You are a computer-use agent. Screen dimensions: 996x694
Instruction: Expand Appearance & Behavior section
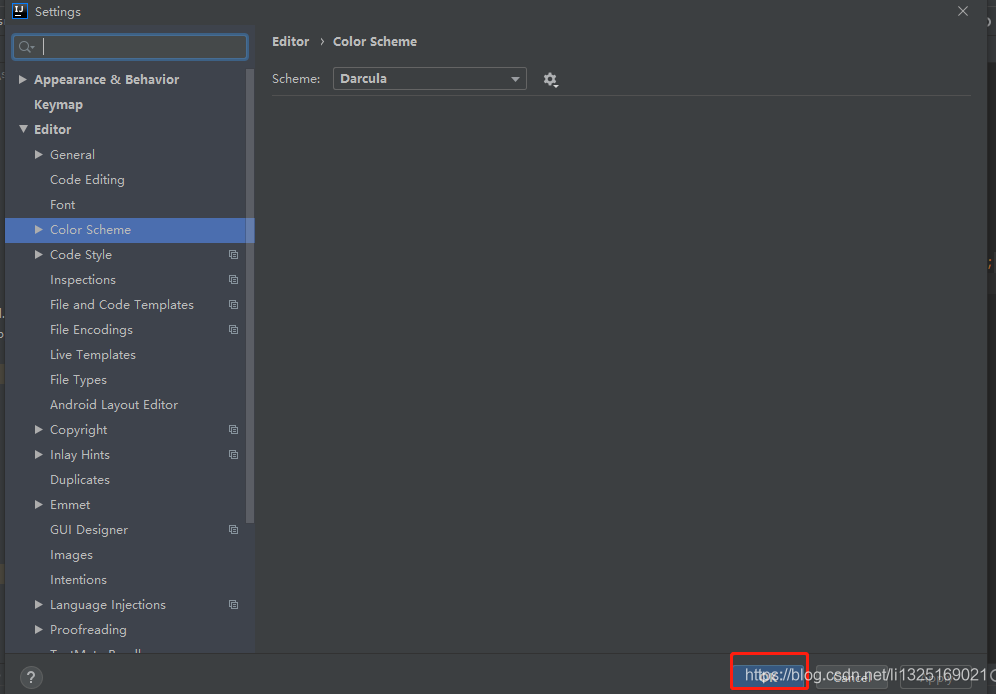click(x=23, y=79)
